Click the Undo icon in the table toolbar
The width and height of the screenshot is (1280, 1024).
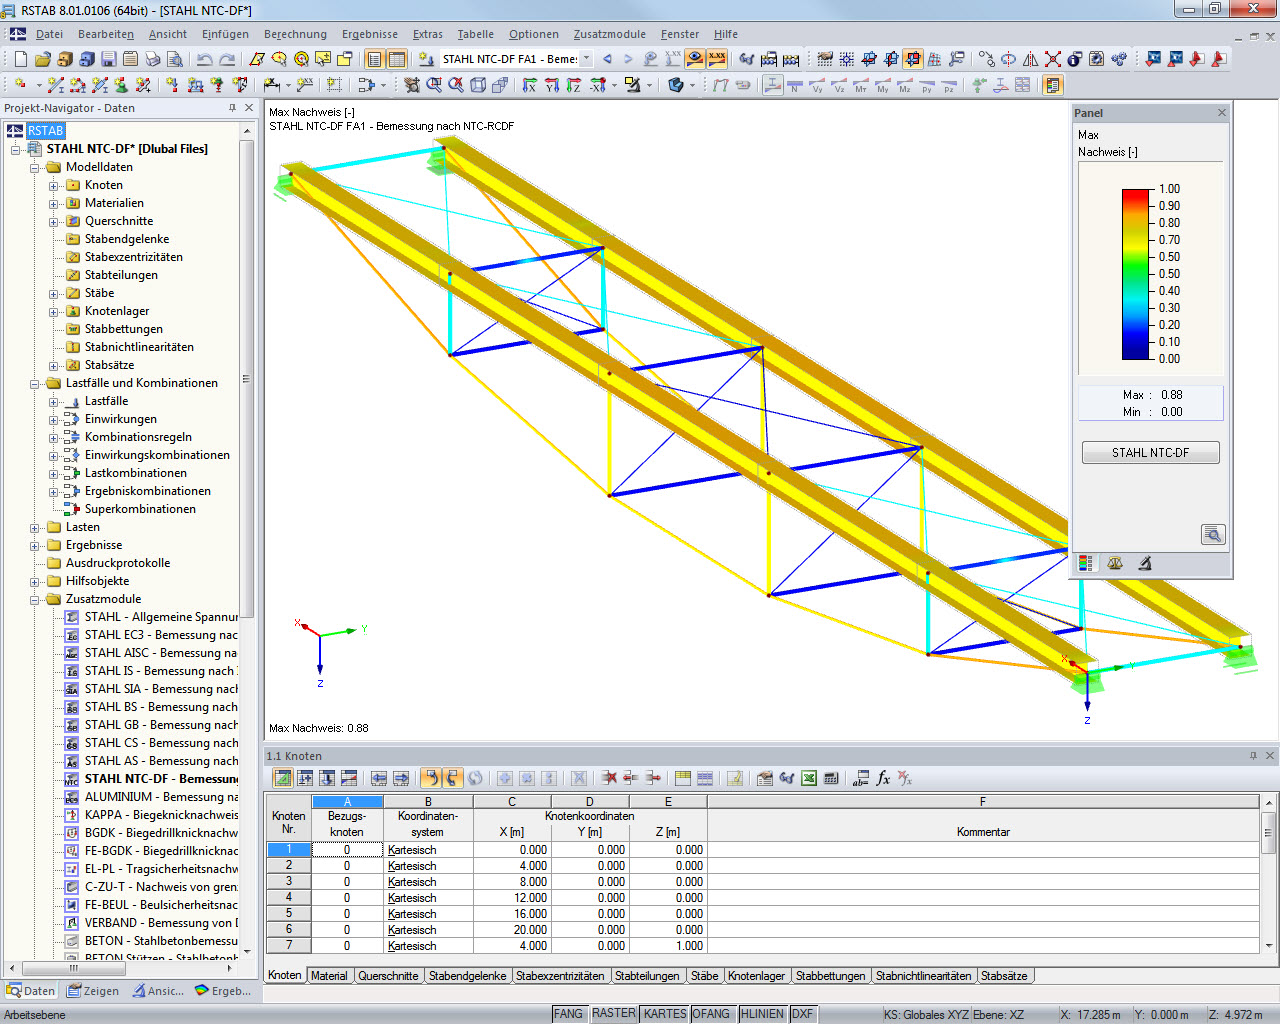tap(432, 779)
